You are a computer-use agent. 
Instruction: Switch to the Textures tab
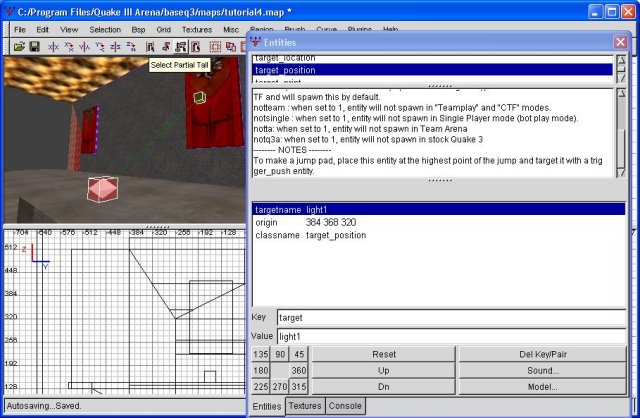coord(305,406)
